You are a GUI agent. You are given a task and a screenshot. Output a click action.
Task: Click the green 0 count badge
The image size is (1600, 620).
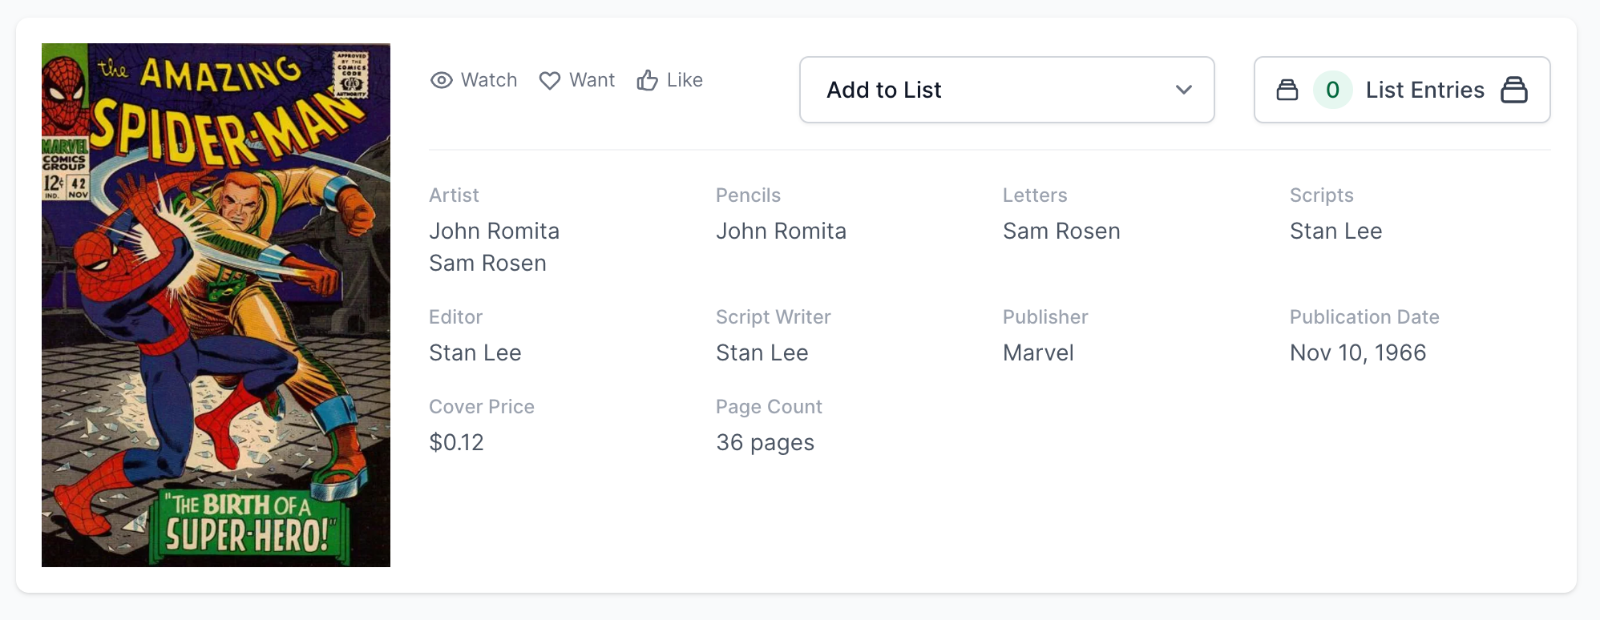click(1332, 90)
